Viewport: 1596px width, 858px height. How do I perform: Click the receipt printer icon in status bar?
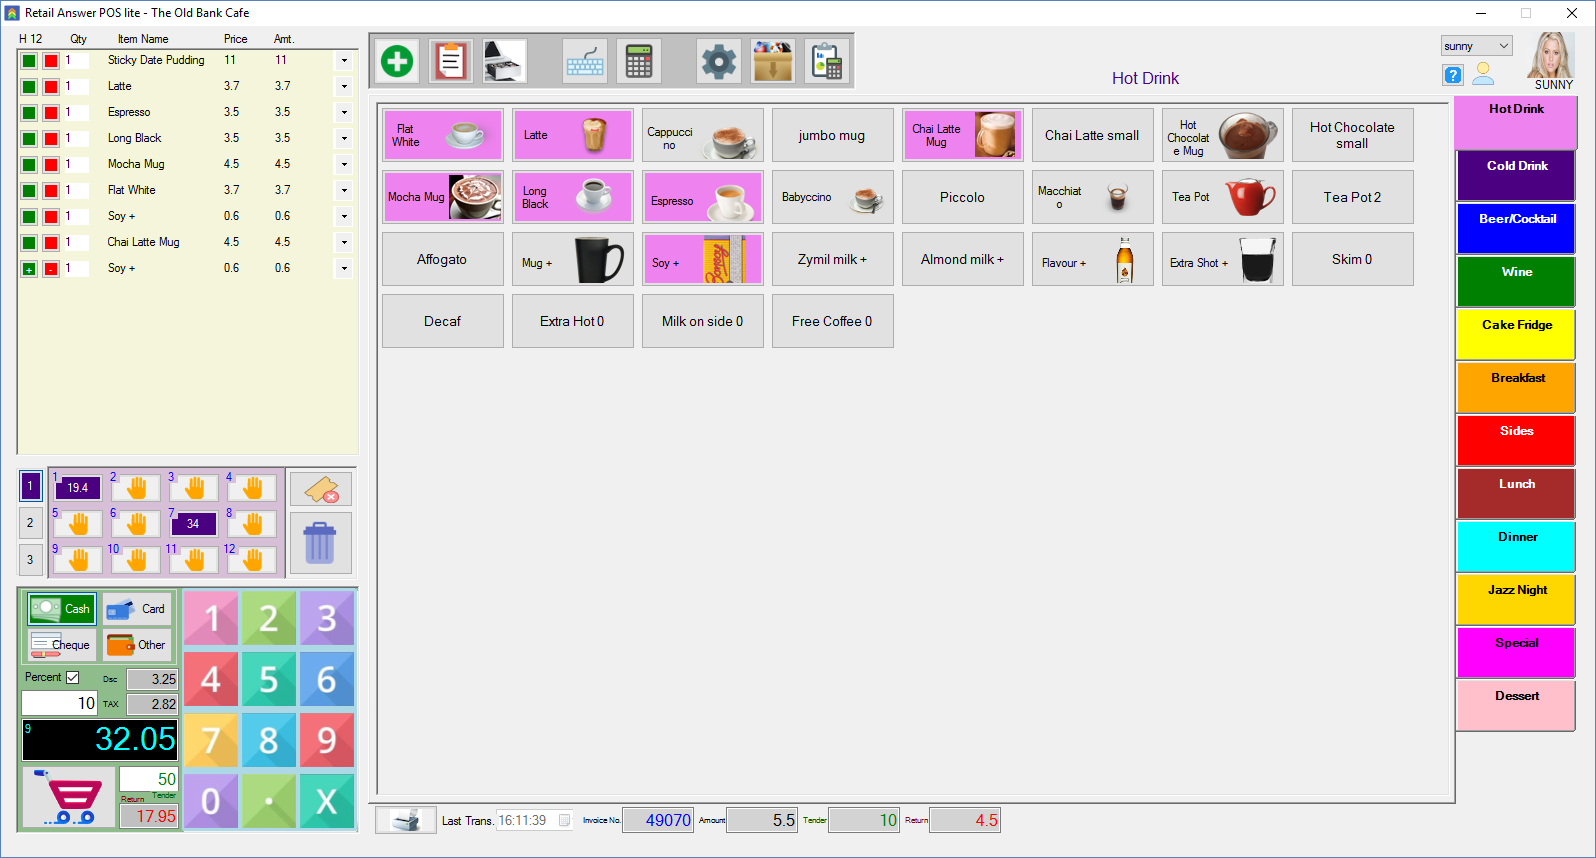click(405, 820)
